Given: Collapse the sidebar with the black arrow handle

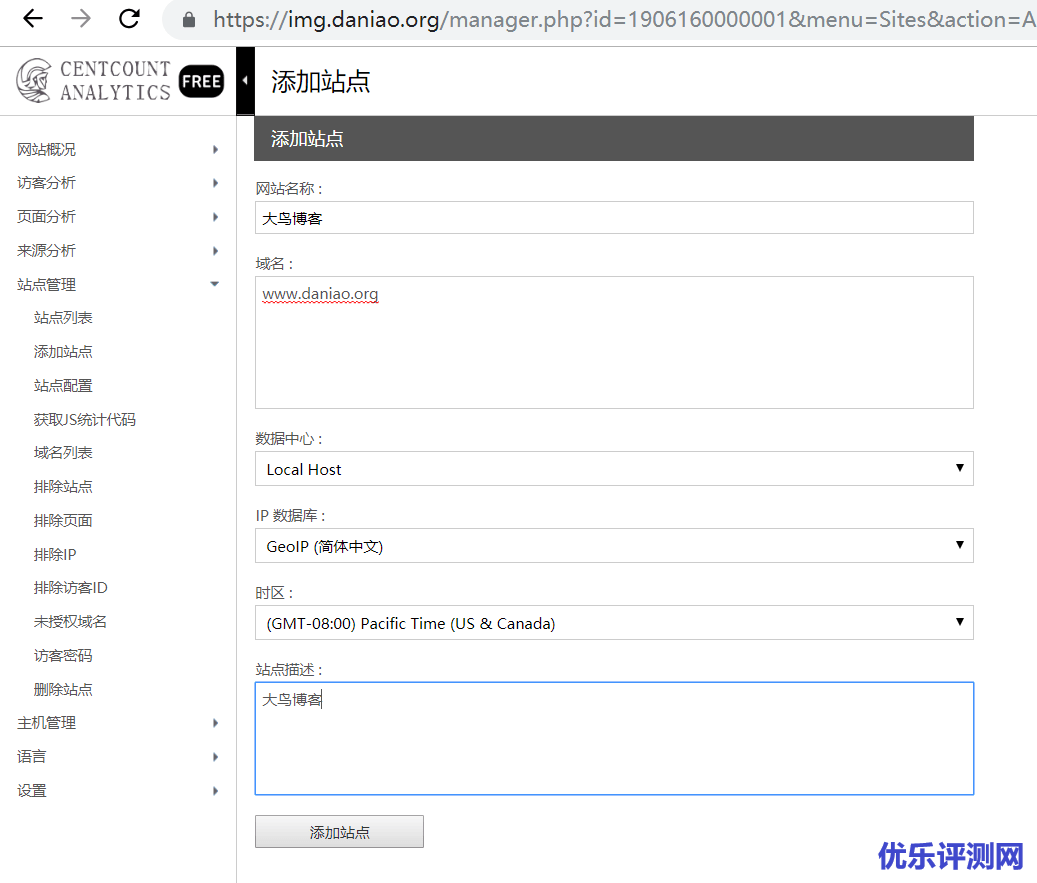Looking at the screenshot, I should [x=245, y=81].
